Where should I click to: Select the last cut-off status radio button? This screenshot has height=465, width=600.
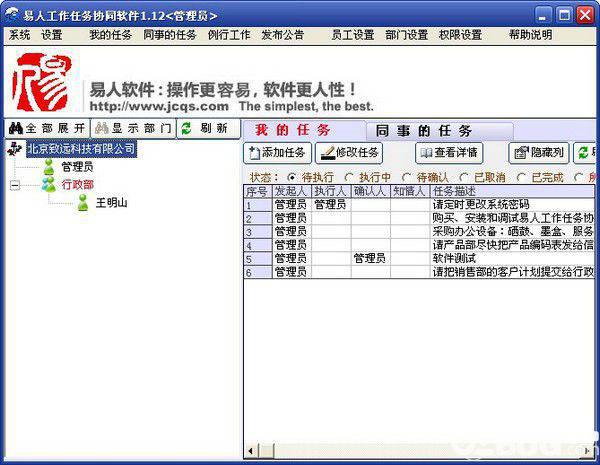[579, 178]
